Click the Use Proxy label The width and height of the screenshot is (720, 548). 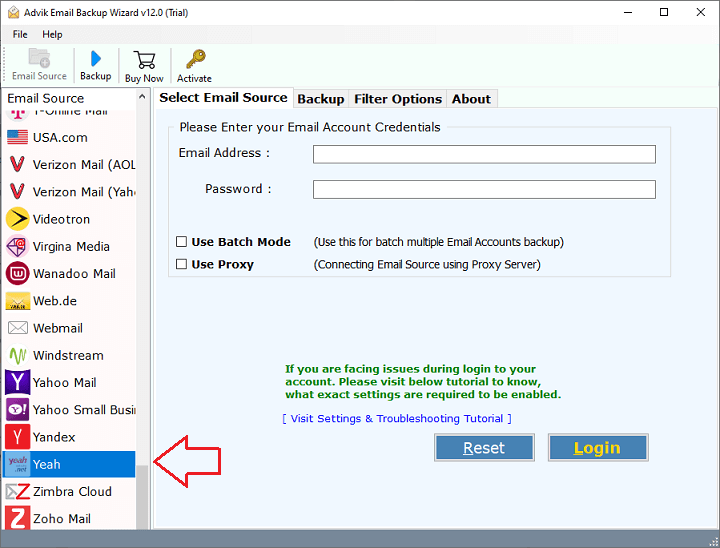pos(223,264)
